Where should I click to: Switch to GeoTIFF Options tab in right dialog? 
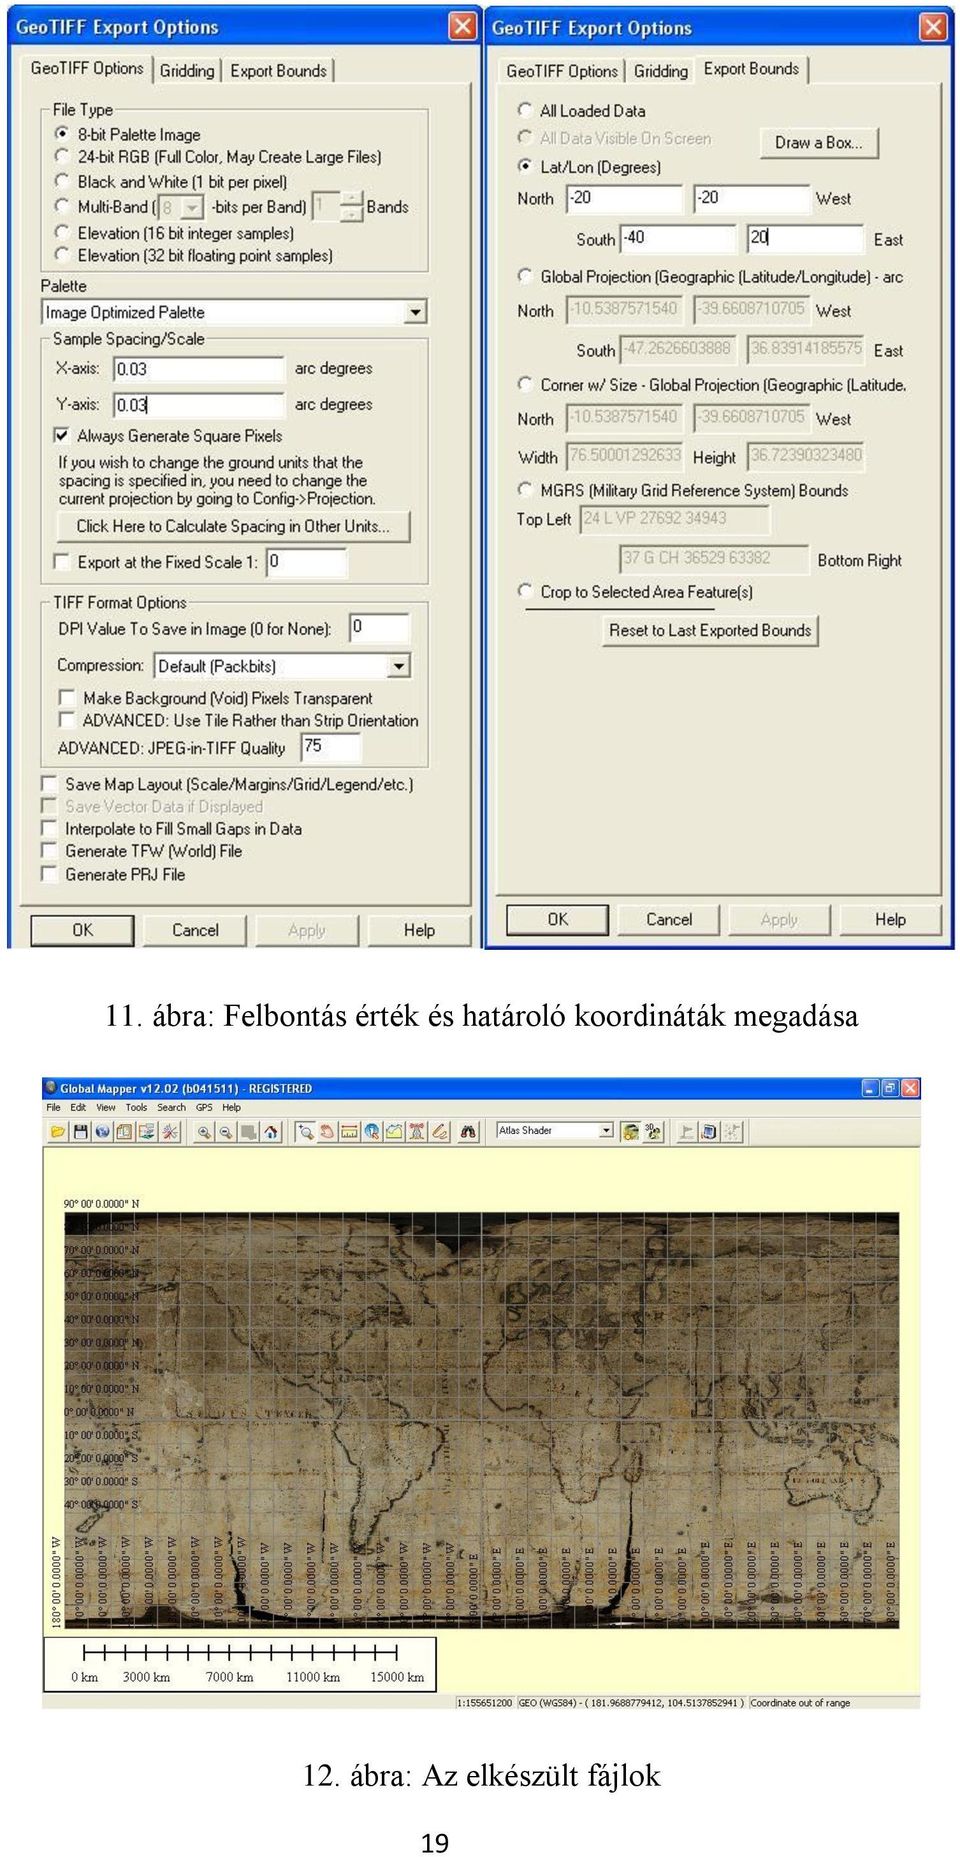(x=562, y=71)
